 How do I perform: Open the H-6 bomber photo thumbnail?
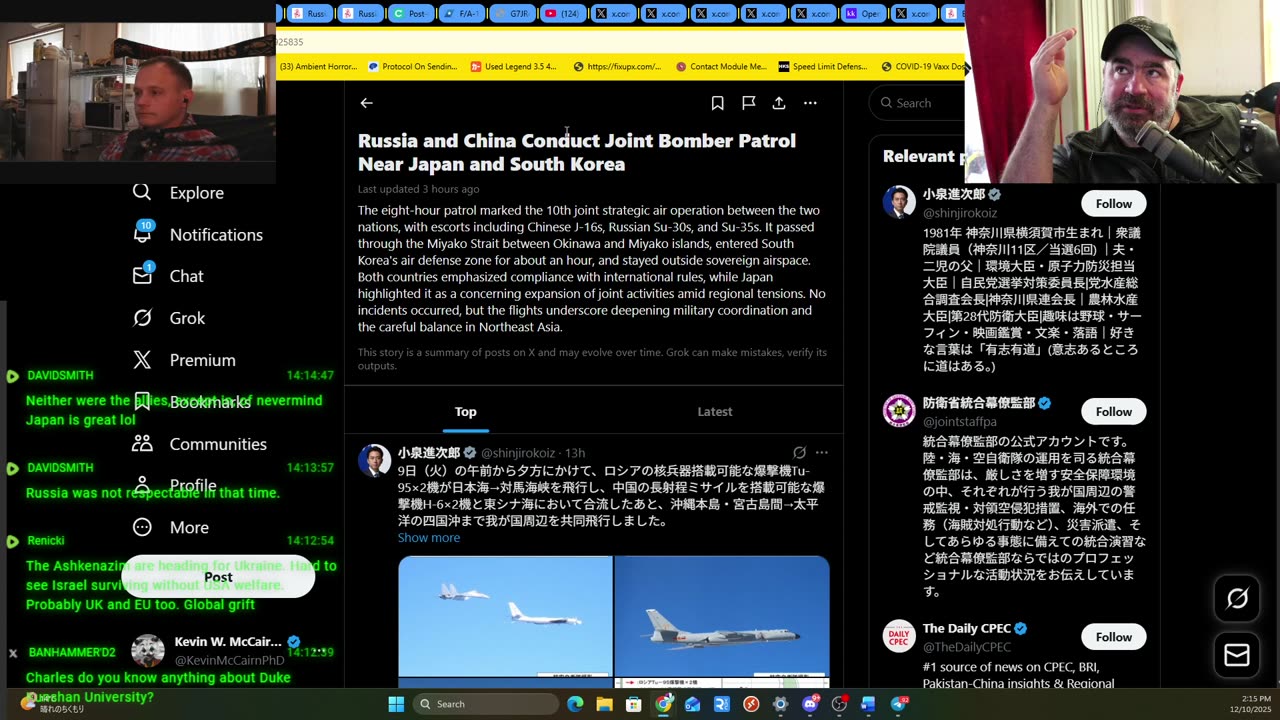(722, 616)
